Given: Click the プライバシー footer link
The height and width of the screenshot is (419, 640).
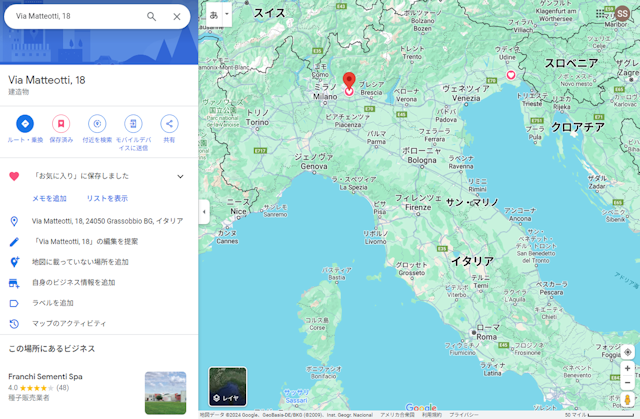Looking at the screenshot, I should (464, 415).
